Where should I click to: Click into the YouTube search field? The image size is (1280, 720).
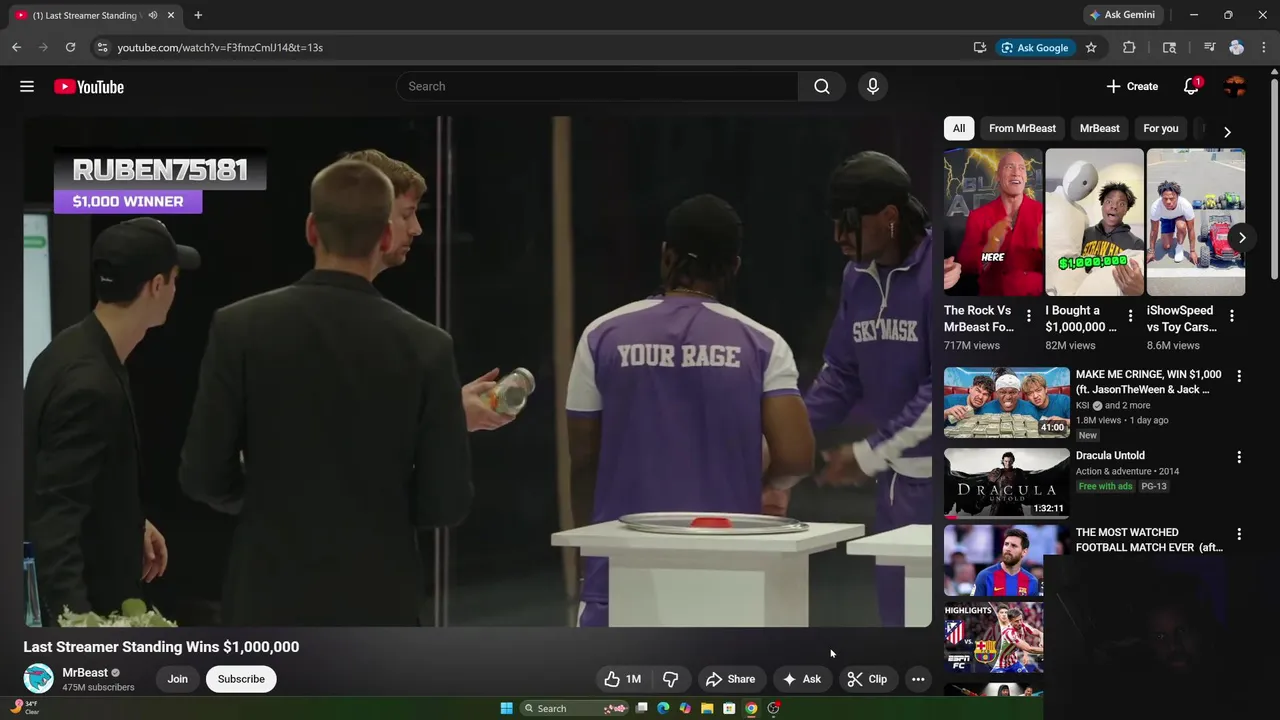click(x=597, y=87)
